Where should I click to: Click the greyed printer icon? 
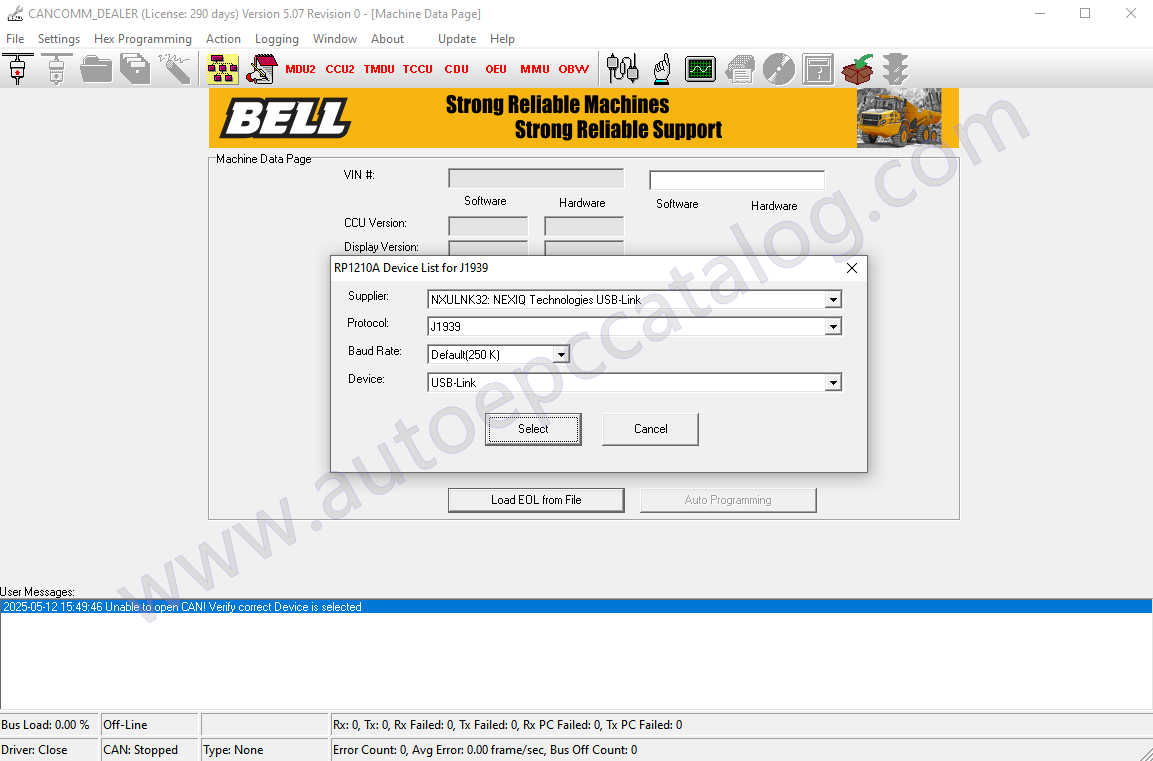pos(740,69)
